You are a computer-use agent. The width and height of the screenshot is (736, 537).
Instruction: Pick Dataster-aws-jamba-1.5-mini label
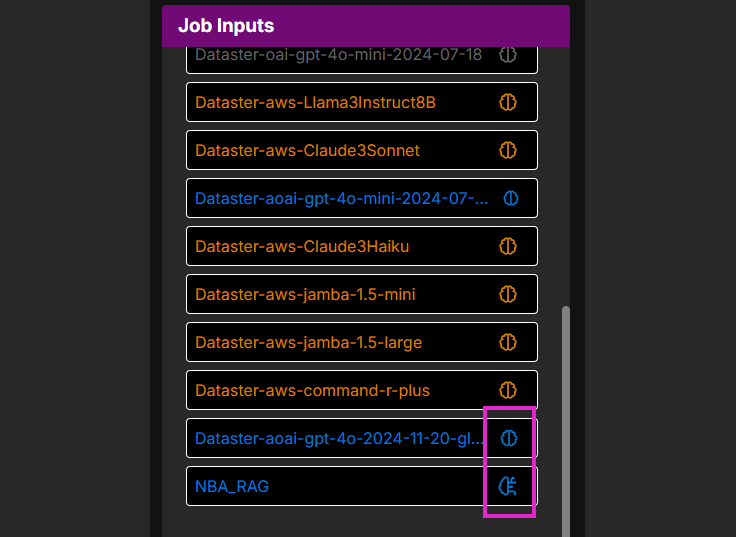pos(305,294)
